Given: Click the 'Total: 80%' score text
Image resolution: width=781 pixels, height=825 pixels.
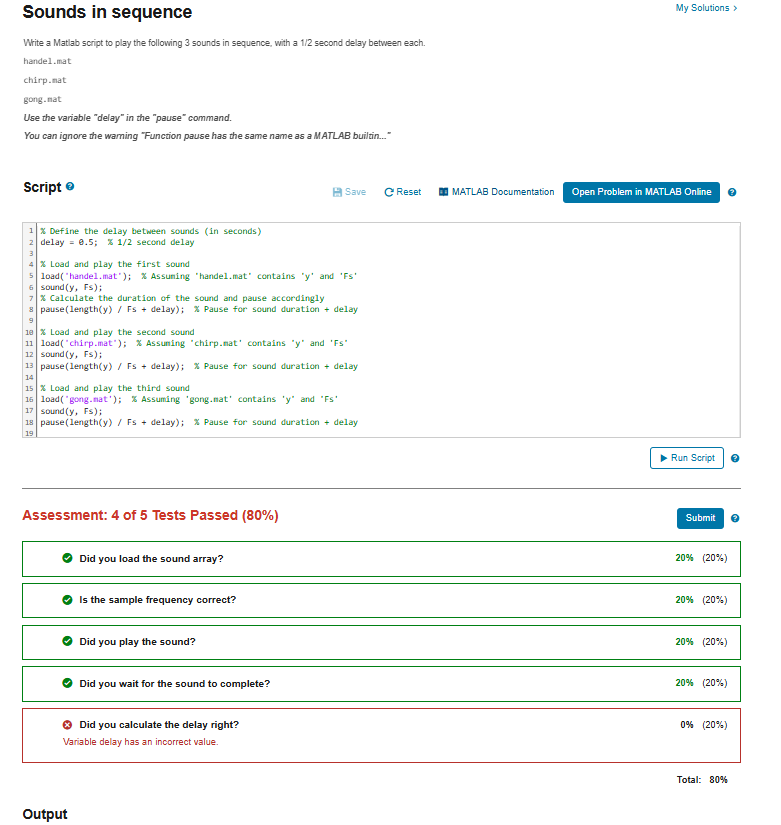Looking at the screenshot, I should click(x=702, y=779).
